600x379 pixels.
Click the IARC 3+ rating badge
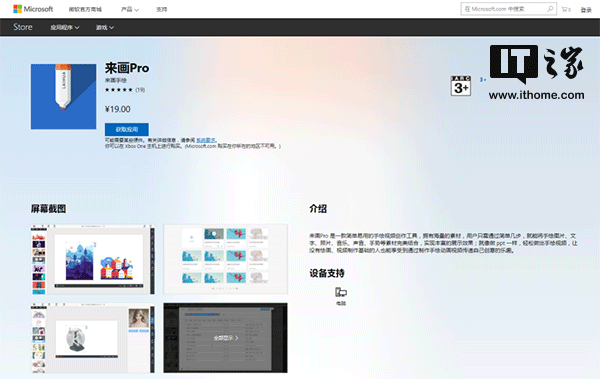tap(461, 86)
